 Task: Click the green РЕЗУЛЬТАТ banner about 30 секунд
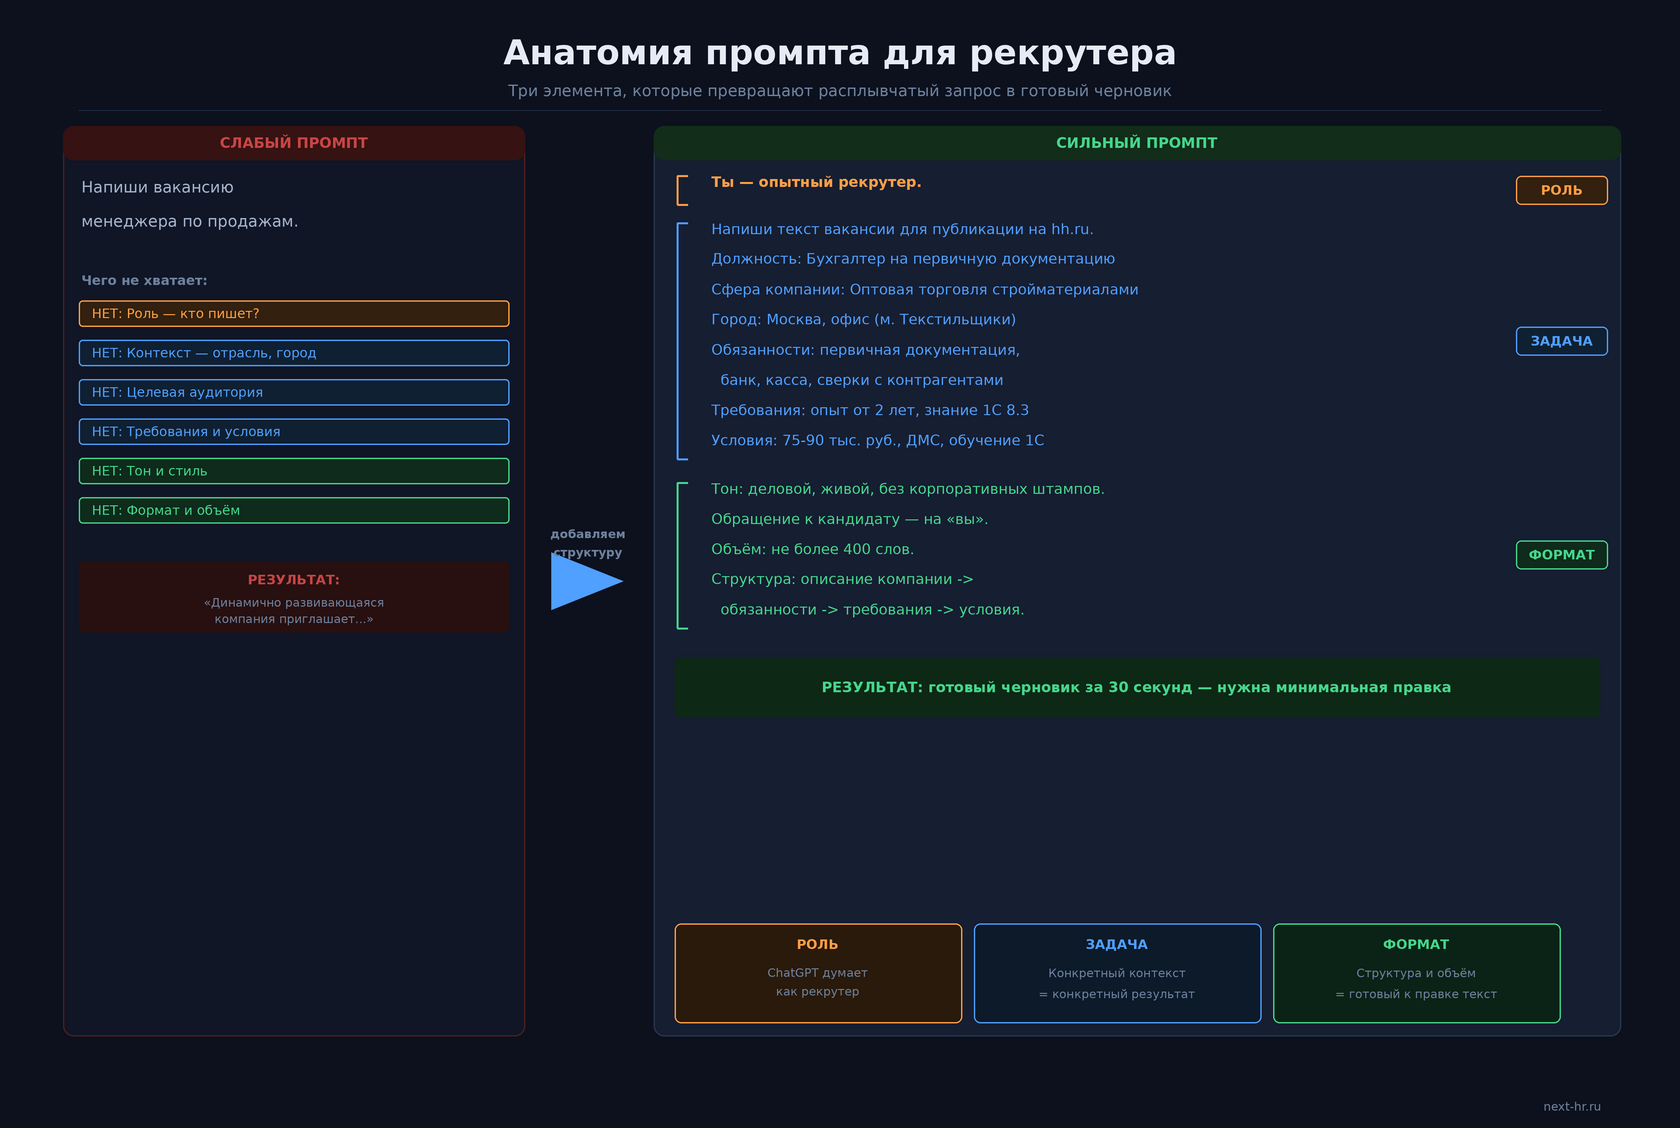[x=1137, y=687]
